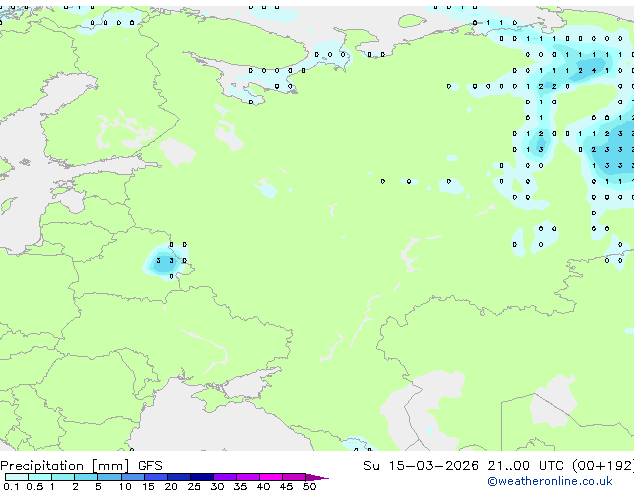
Task: Select the 1–2 mm legend color swatch
Action: coord(63,477)
